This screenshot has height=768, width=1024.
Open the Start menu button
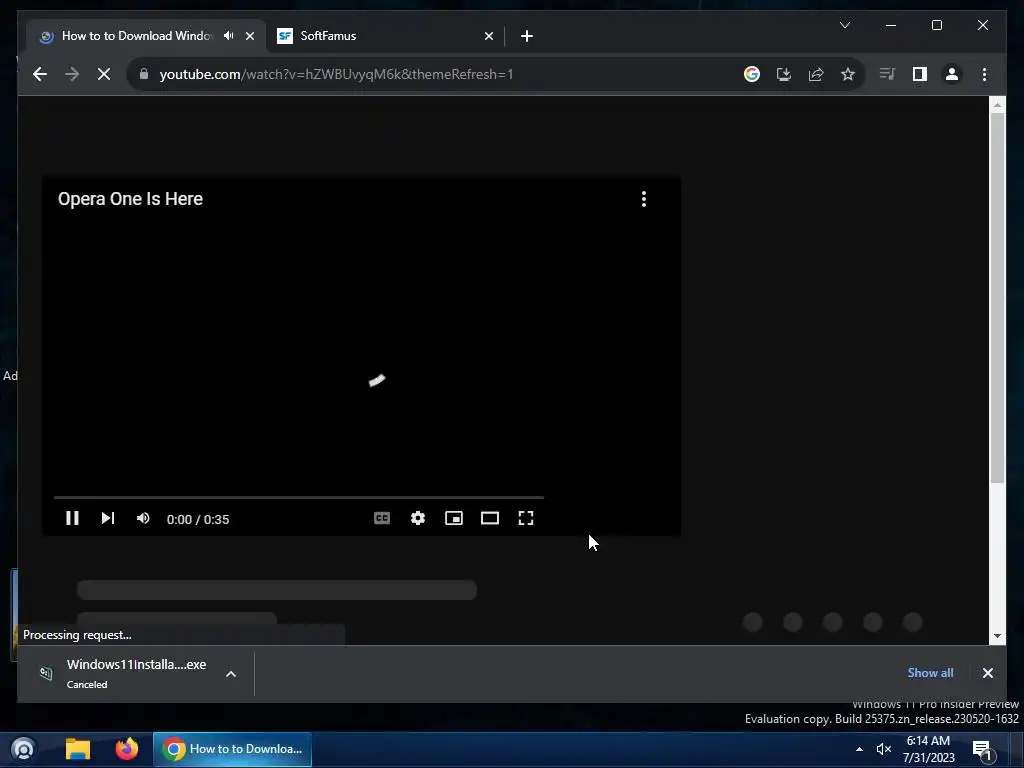(x=23, y=749)
